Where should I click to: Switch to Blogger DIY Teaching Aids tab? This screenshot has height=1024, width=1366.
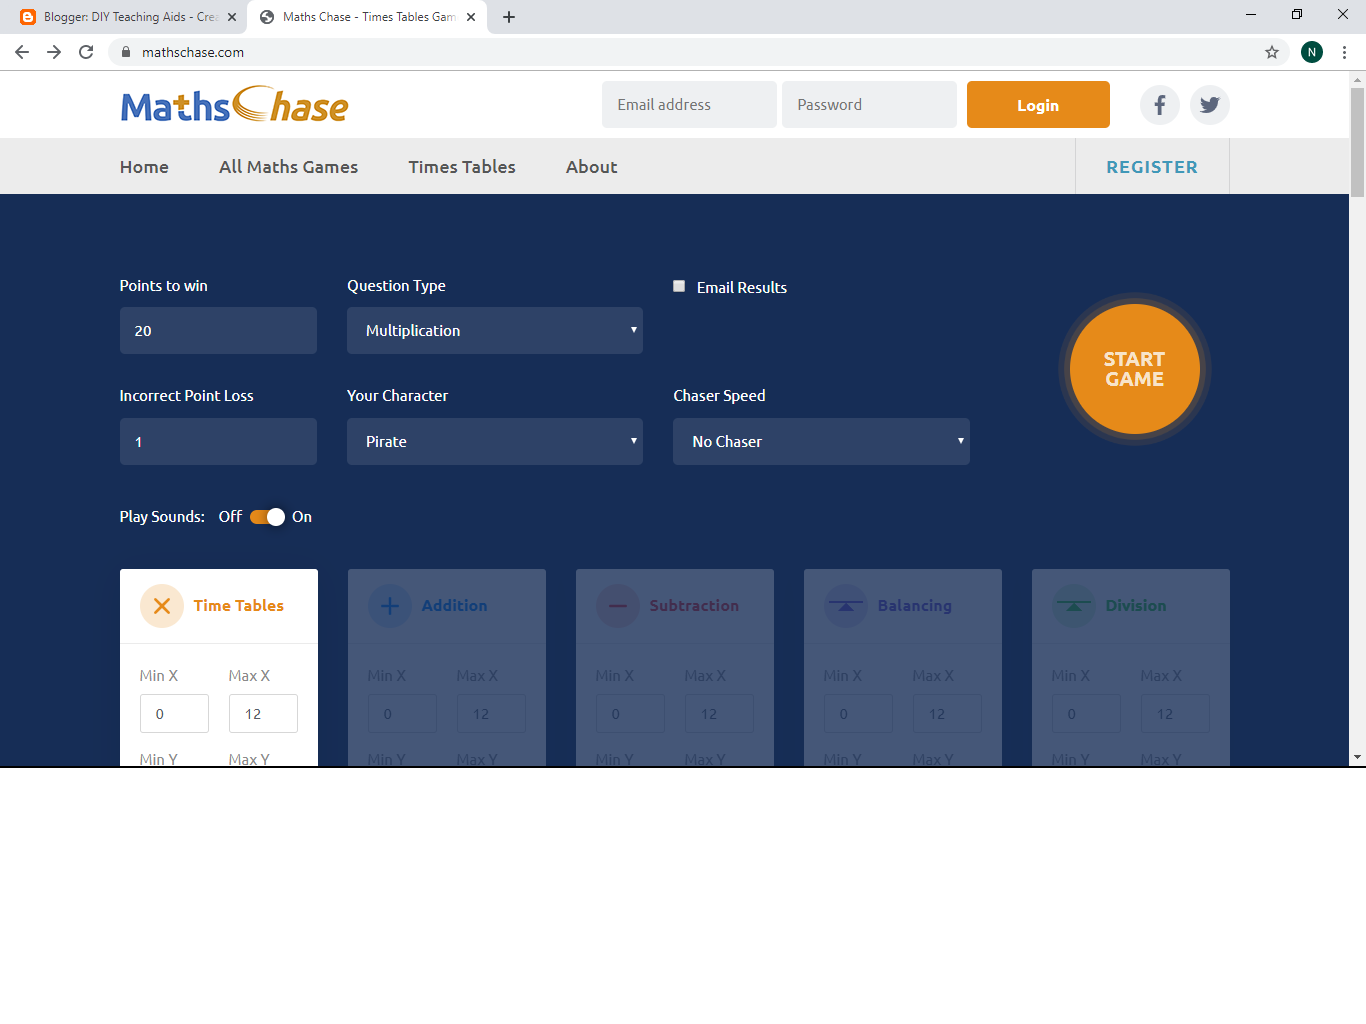(x=128, y=17)
